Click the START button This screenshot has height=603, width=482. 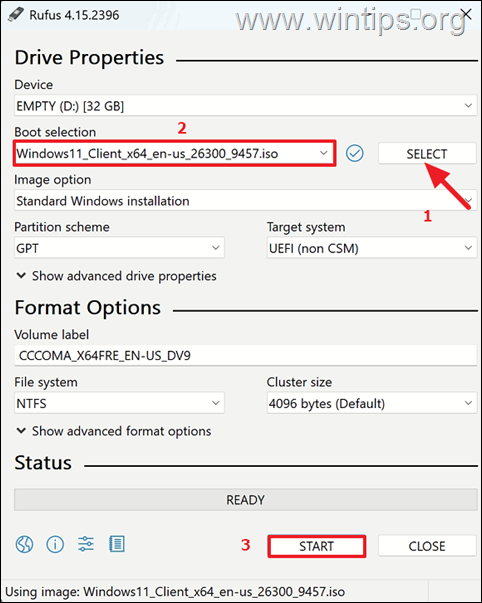pyautogui.click(x=317, y=546)
